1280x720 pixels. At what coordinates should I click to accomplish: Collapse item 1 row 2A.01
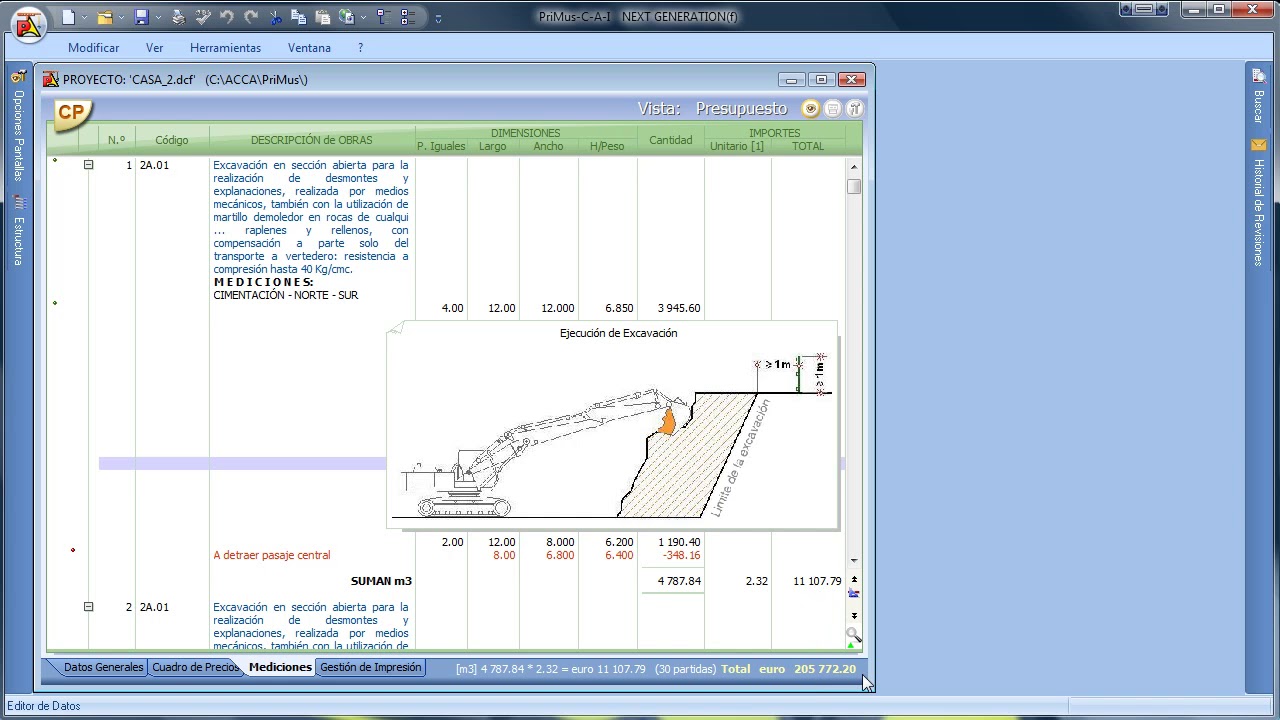click(88, 165)
